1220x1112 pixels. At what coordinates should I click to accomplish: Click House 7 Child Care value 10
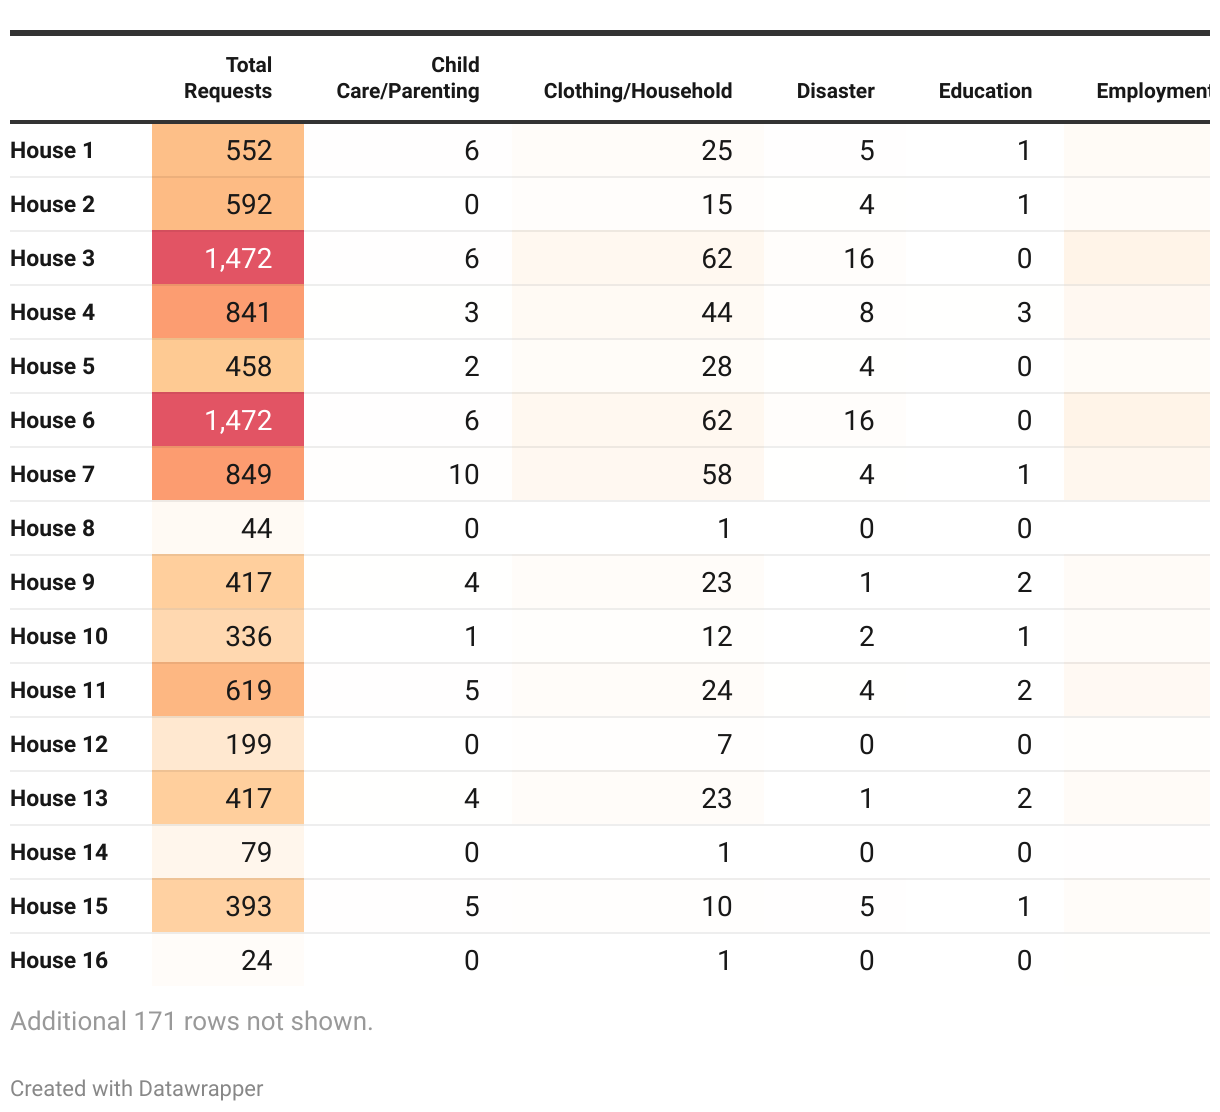coord(464,474)
